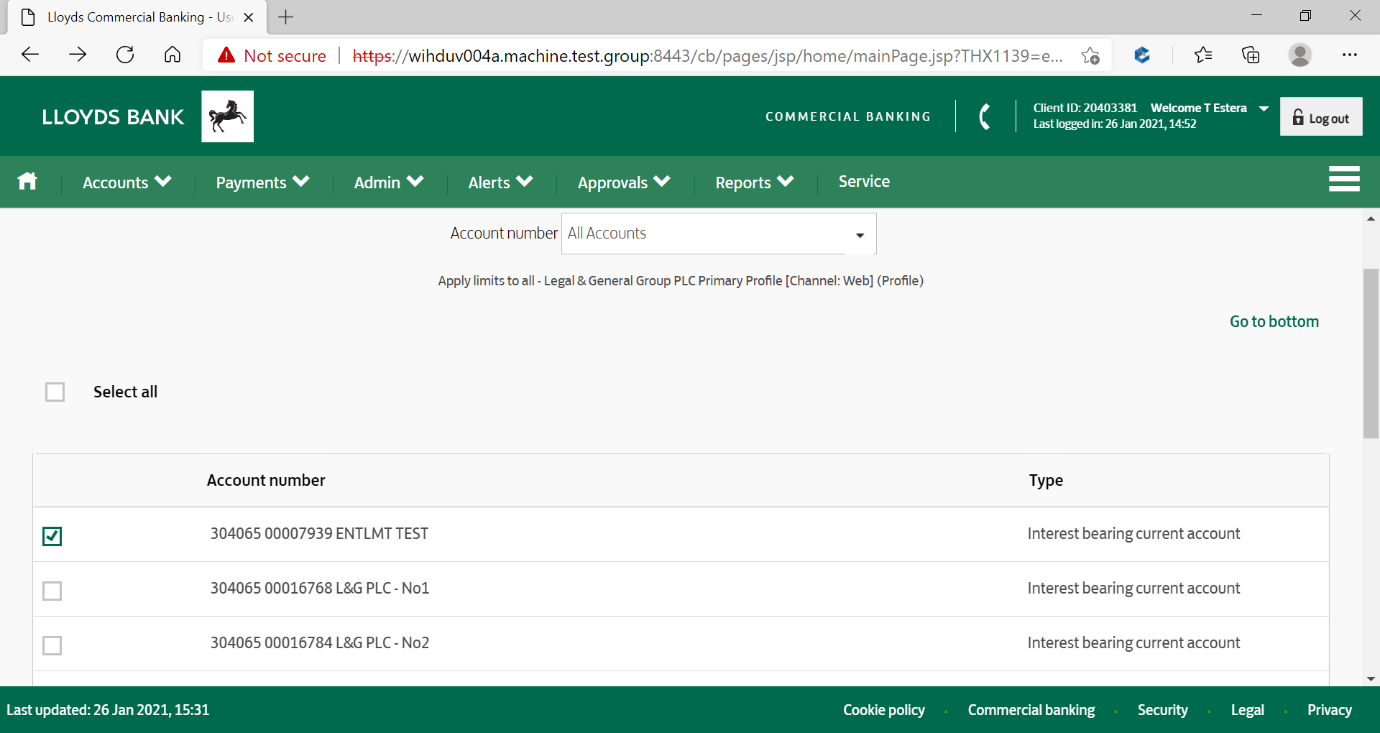
Task: Click the 304065 00007939 ENTLMT TEST row text
Action: coord(319,534)
